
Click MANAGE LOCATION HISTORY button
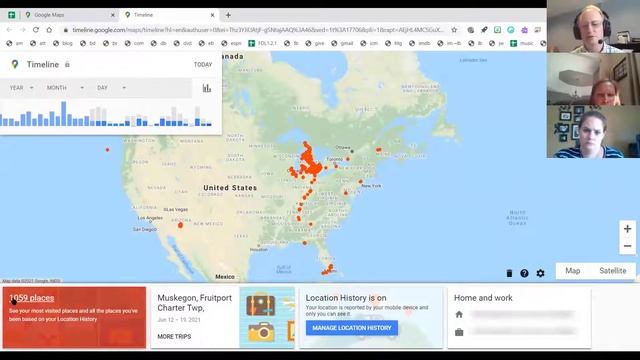pos(352,328)
